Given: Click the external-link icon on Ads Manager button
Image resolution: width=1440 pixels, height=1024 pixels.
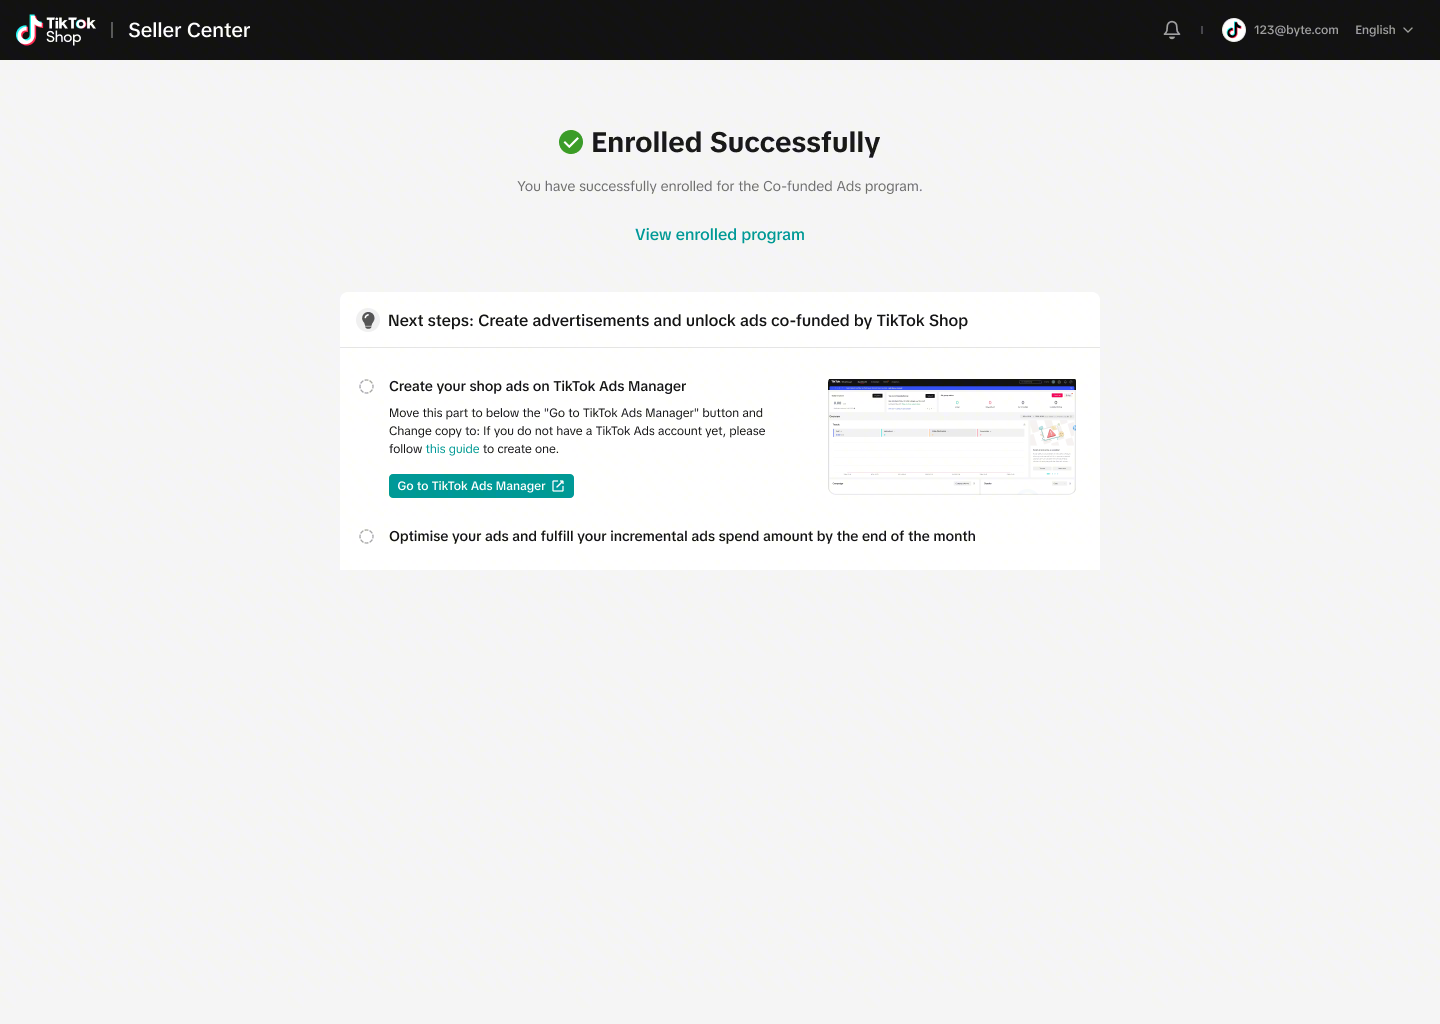Looking at the screenshot, I should [x=558, y=486].
